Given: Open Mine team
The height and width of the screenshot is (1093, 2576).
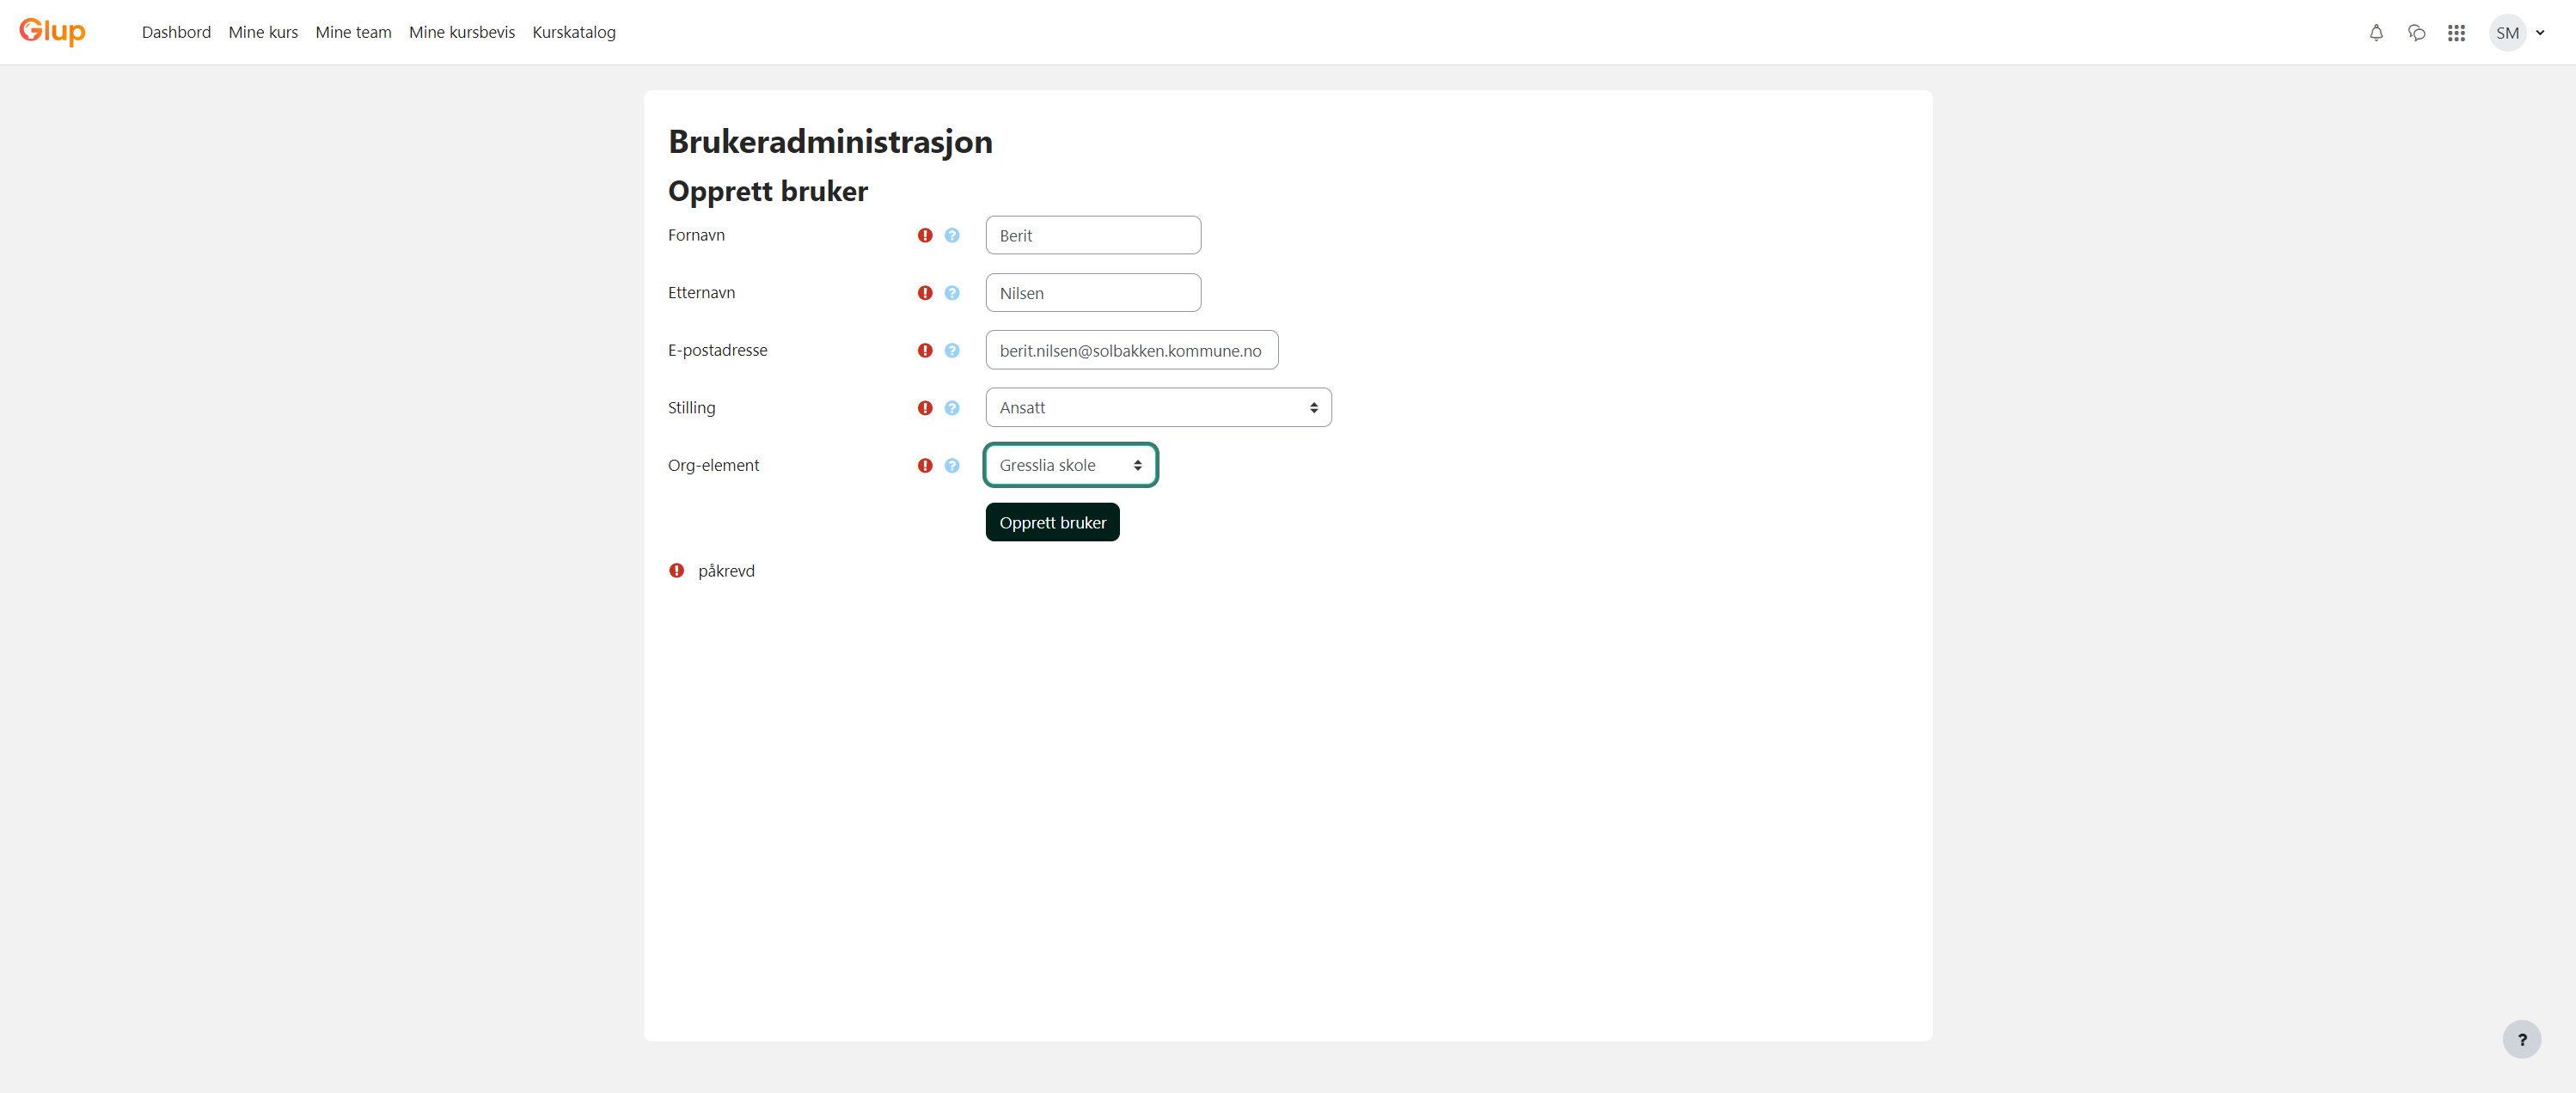Looking at the screenshot, I should (353, 32).
